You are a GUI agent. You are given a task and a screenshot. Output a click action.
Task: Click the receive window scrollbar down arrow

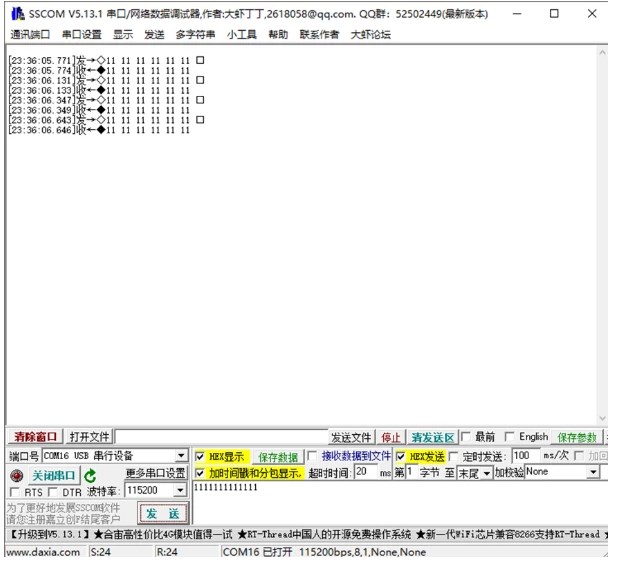tap(602, 418)
